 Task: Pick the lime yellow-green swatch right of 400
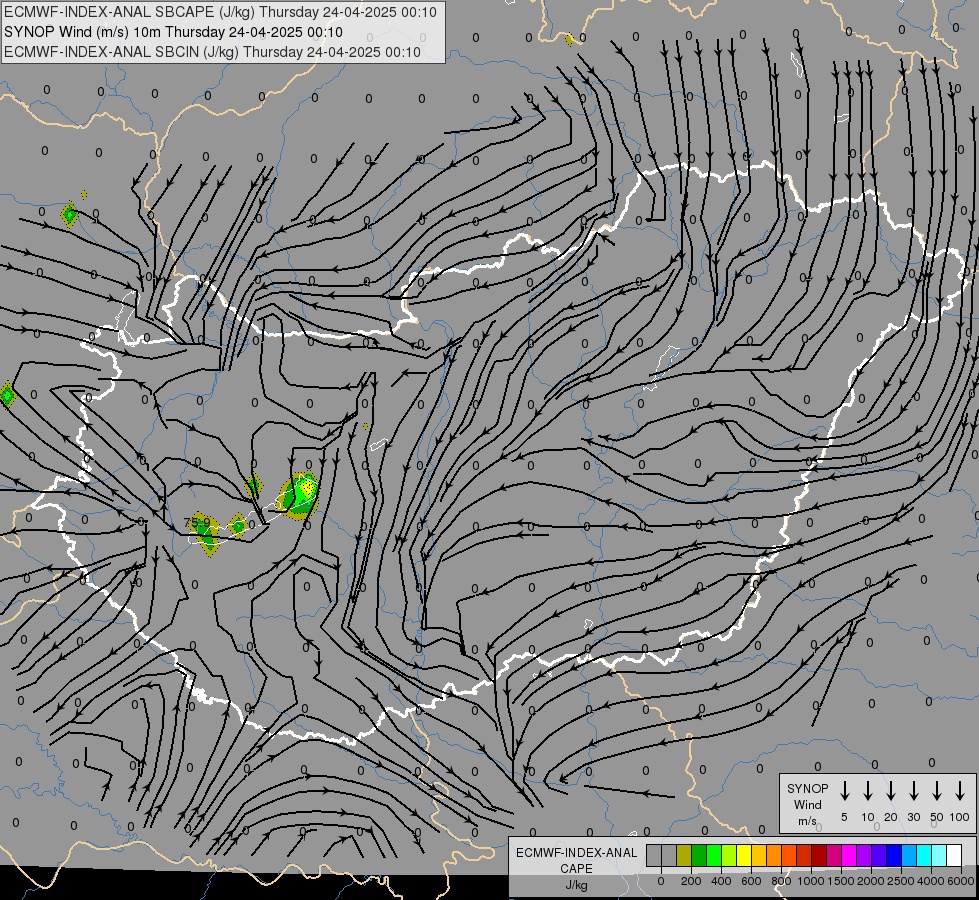(x=729, y=855)
